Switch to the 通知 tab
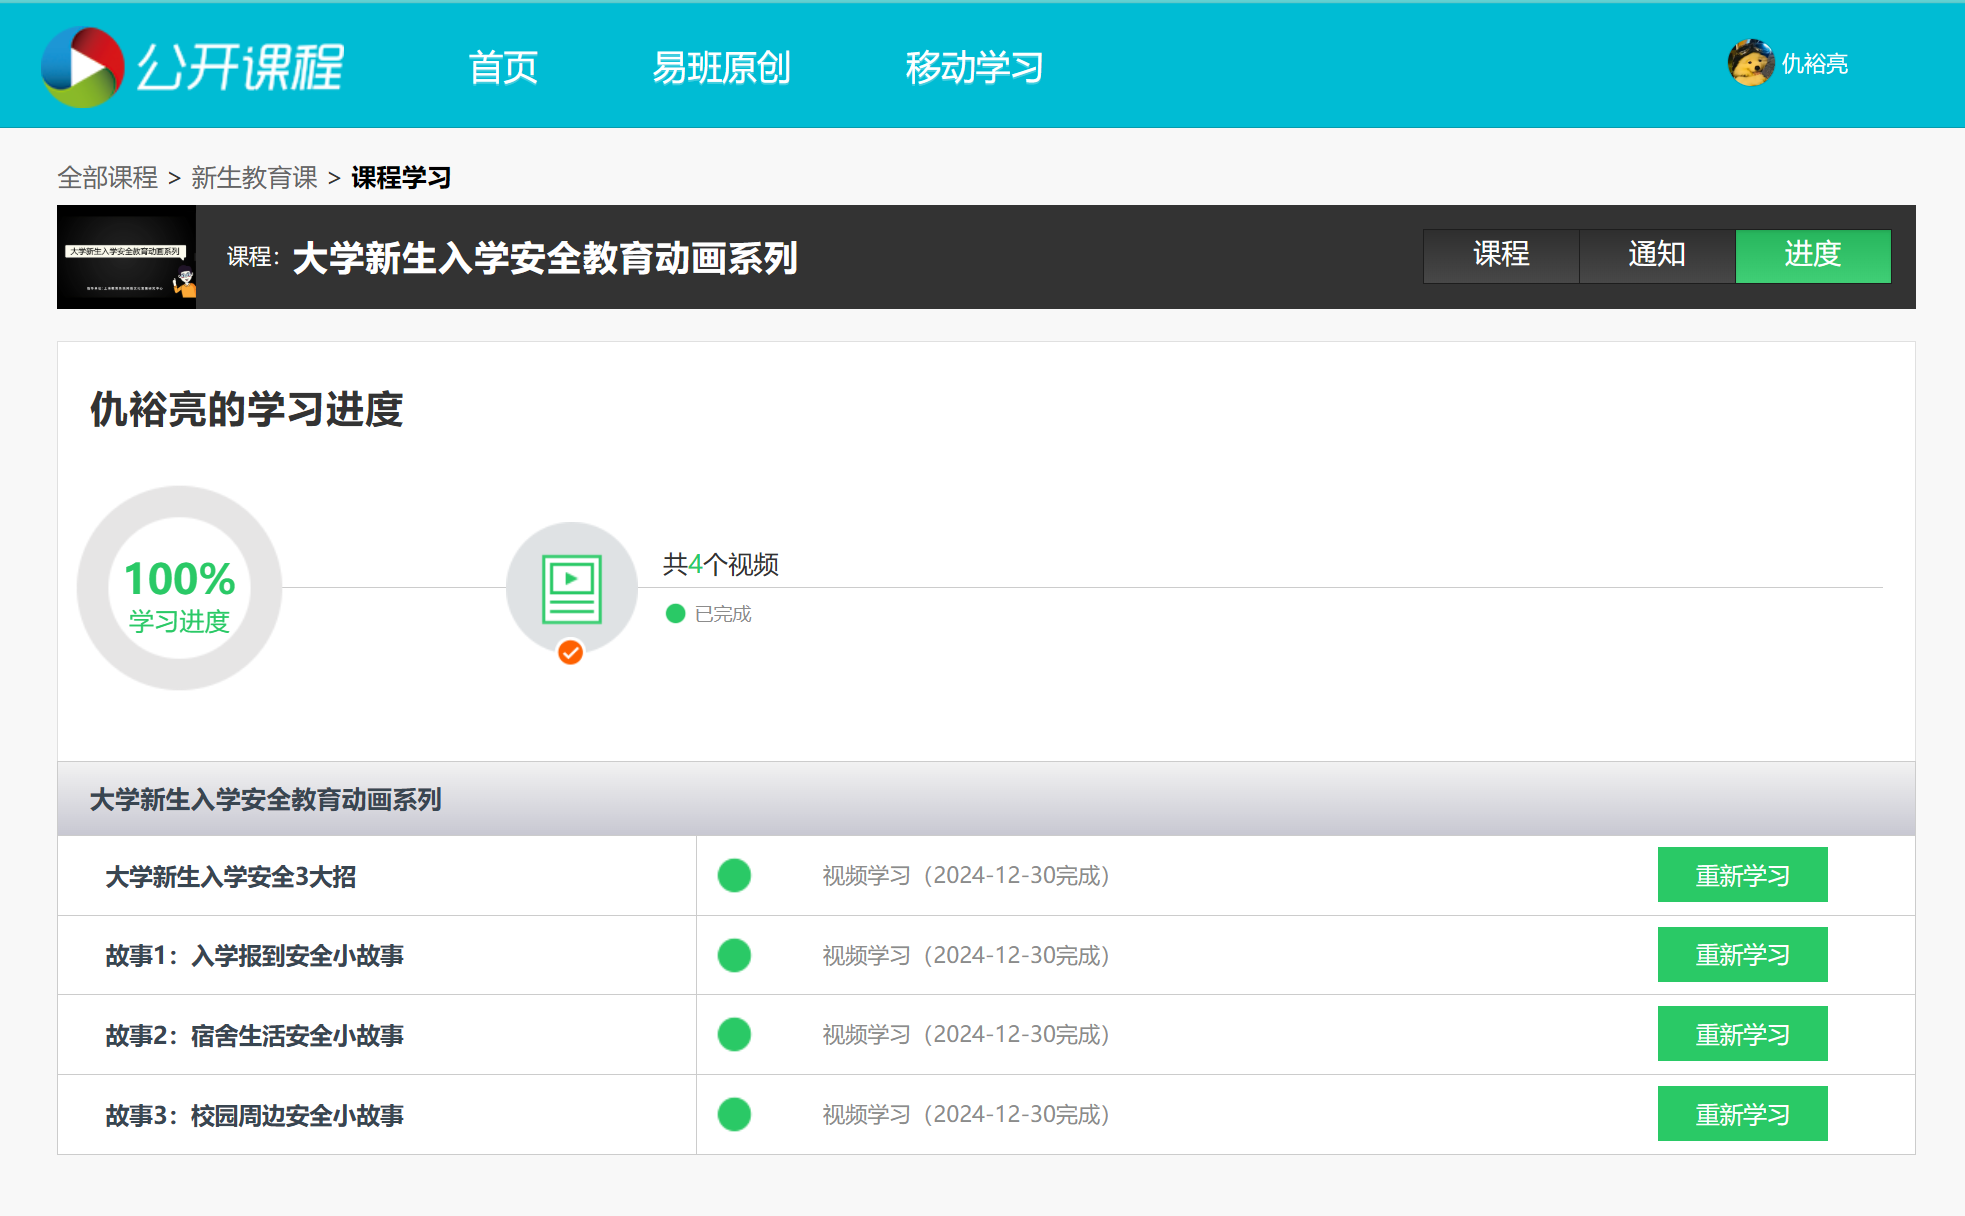The width and height of the screenshot is (1965, 1216). [1657, 256]
